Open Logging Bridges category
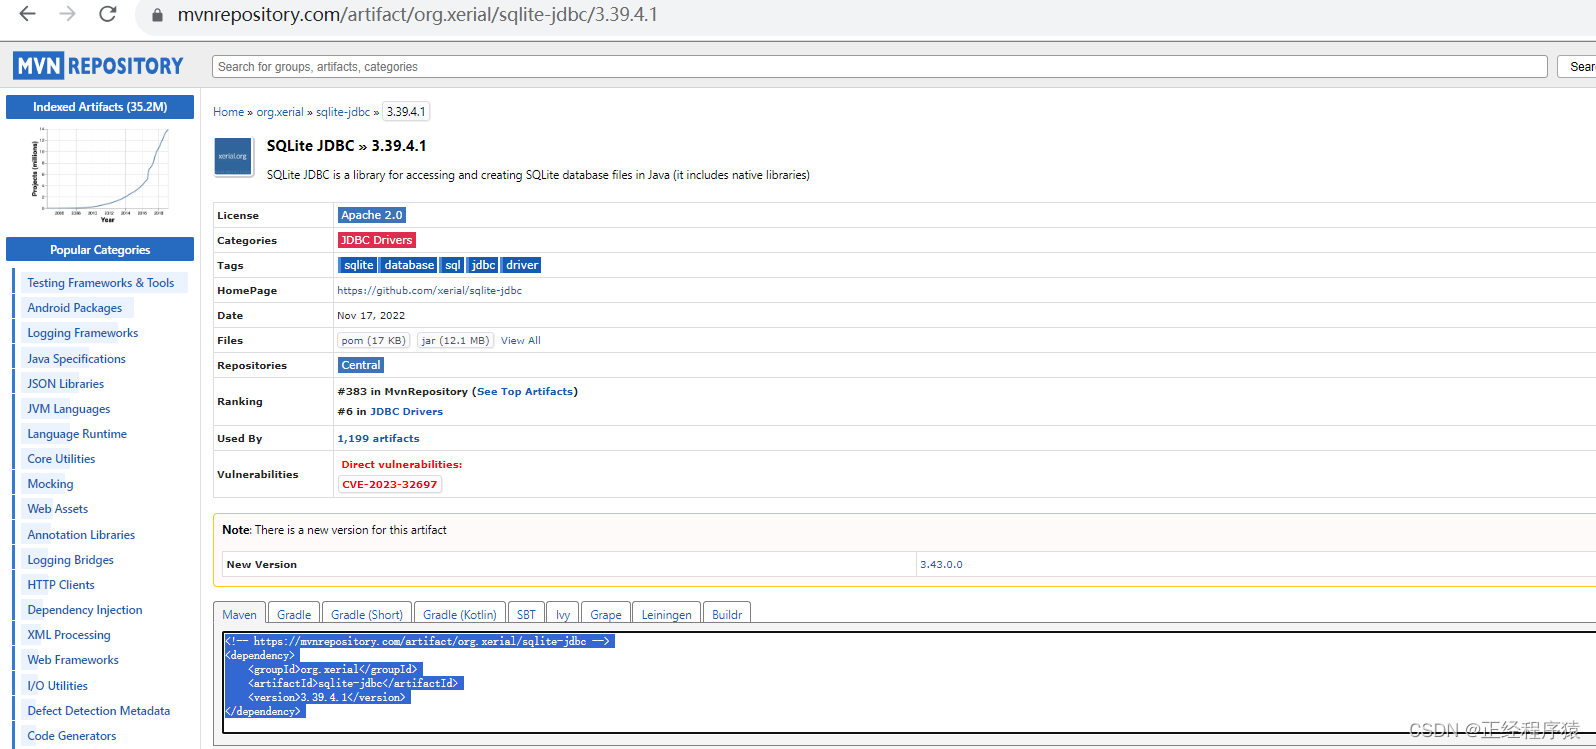This screenshot has height=749, width=1596. [71, 560]
